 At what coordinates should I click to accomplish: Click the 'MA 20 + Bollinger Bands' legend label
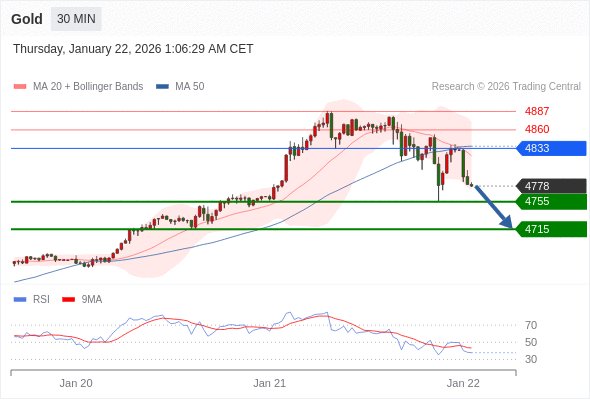click(x=88, y=87)
